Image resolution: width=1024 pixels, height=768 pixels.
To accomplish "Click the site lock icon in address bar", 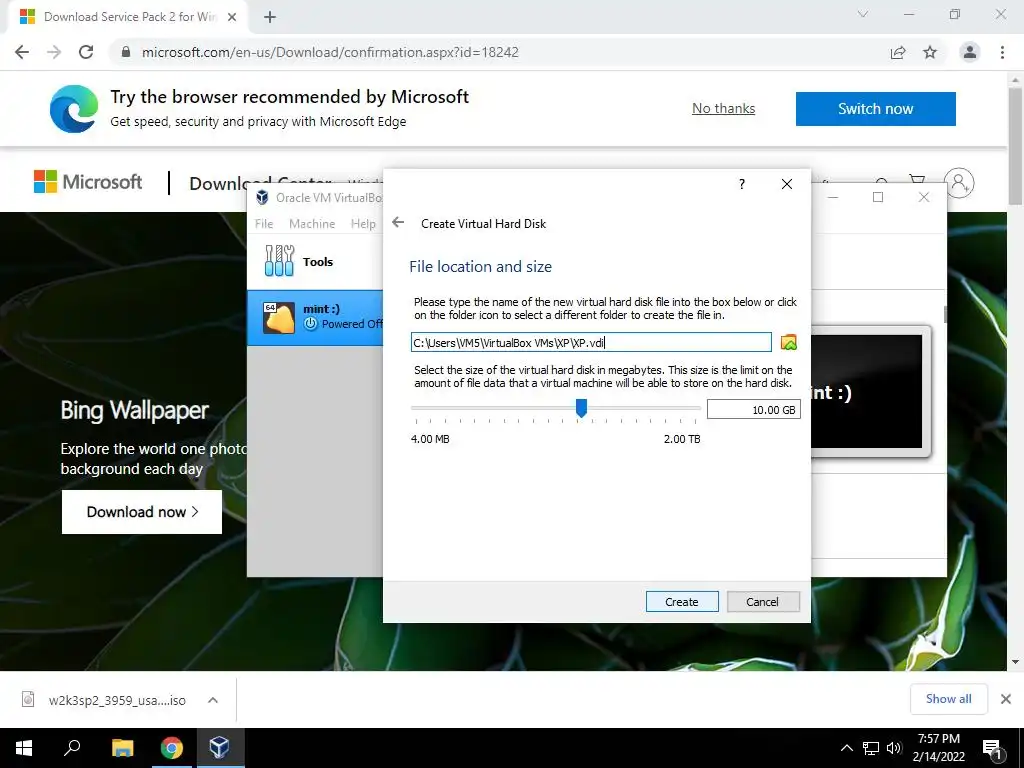I will [x=126, y=52].
